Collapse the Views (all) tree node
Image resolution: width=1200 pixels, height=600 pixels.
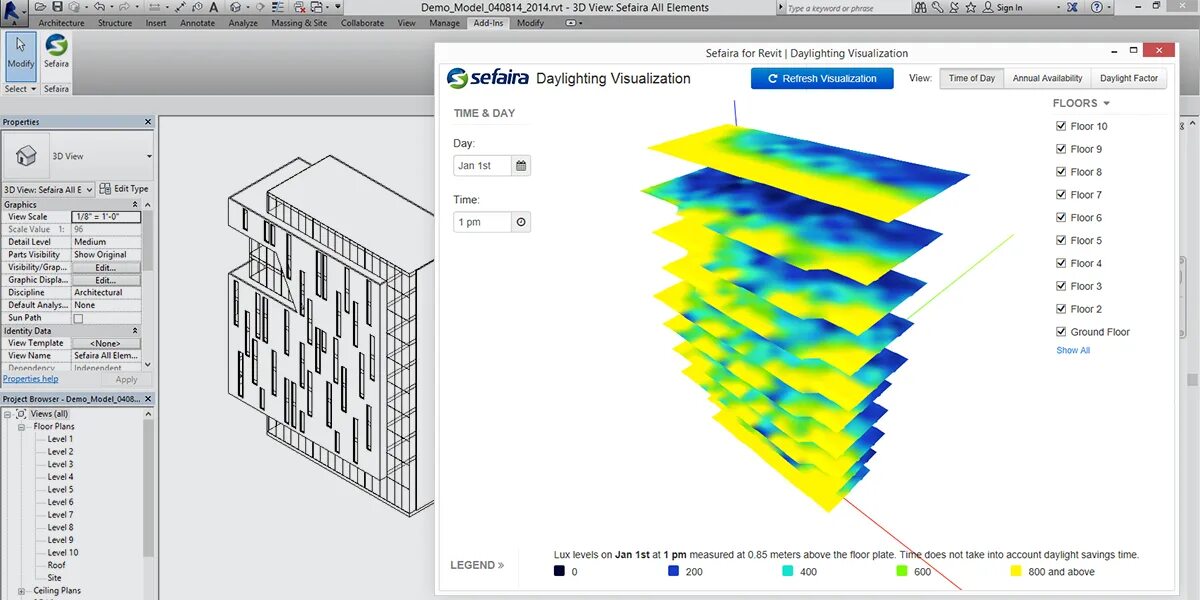[x=8, y=414]
